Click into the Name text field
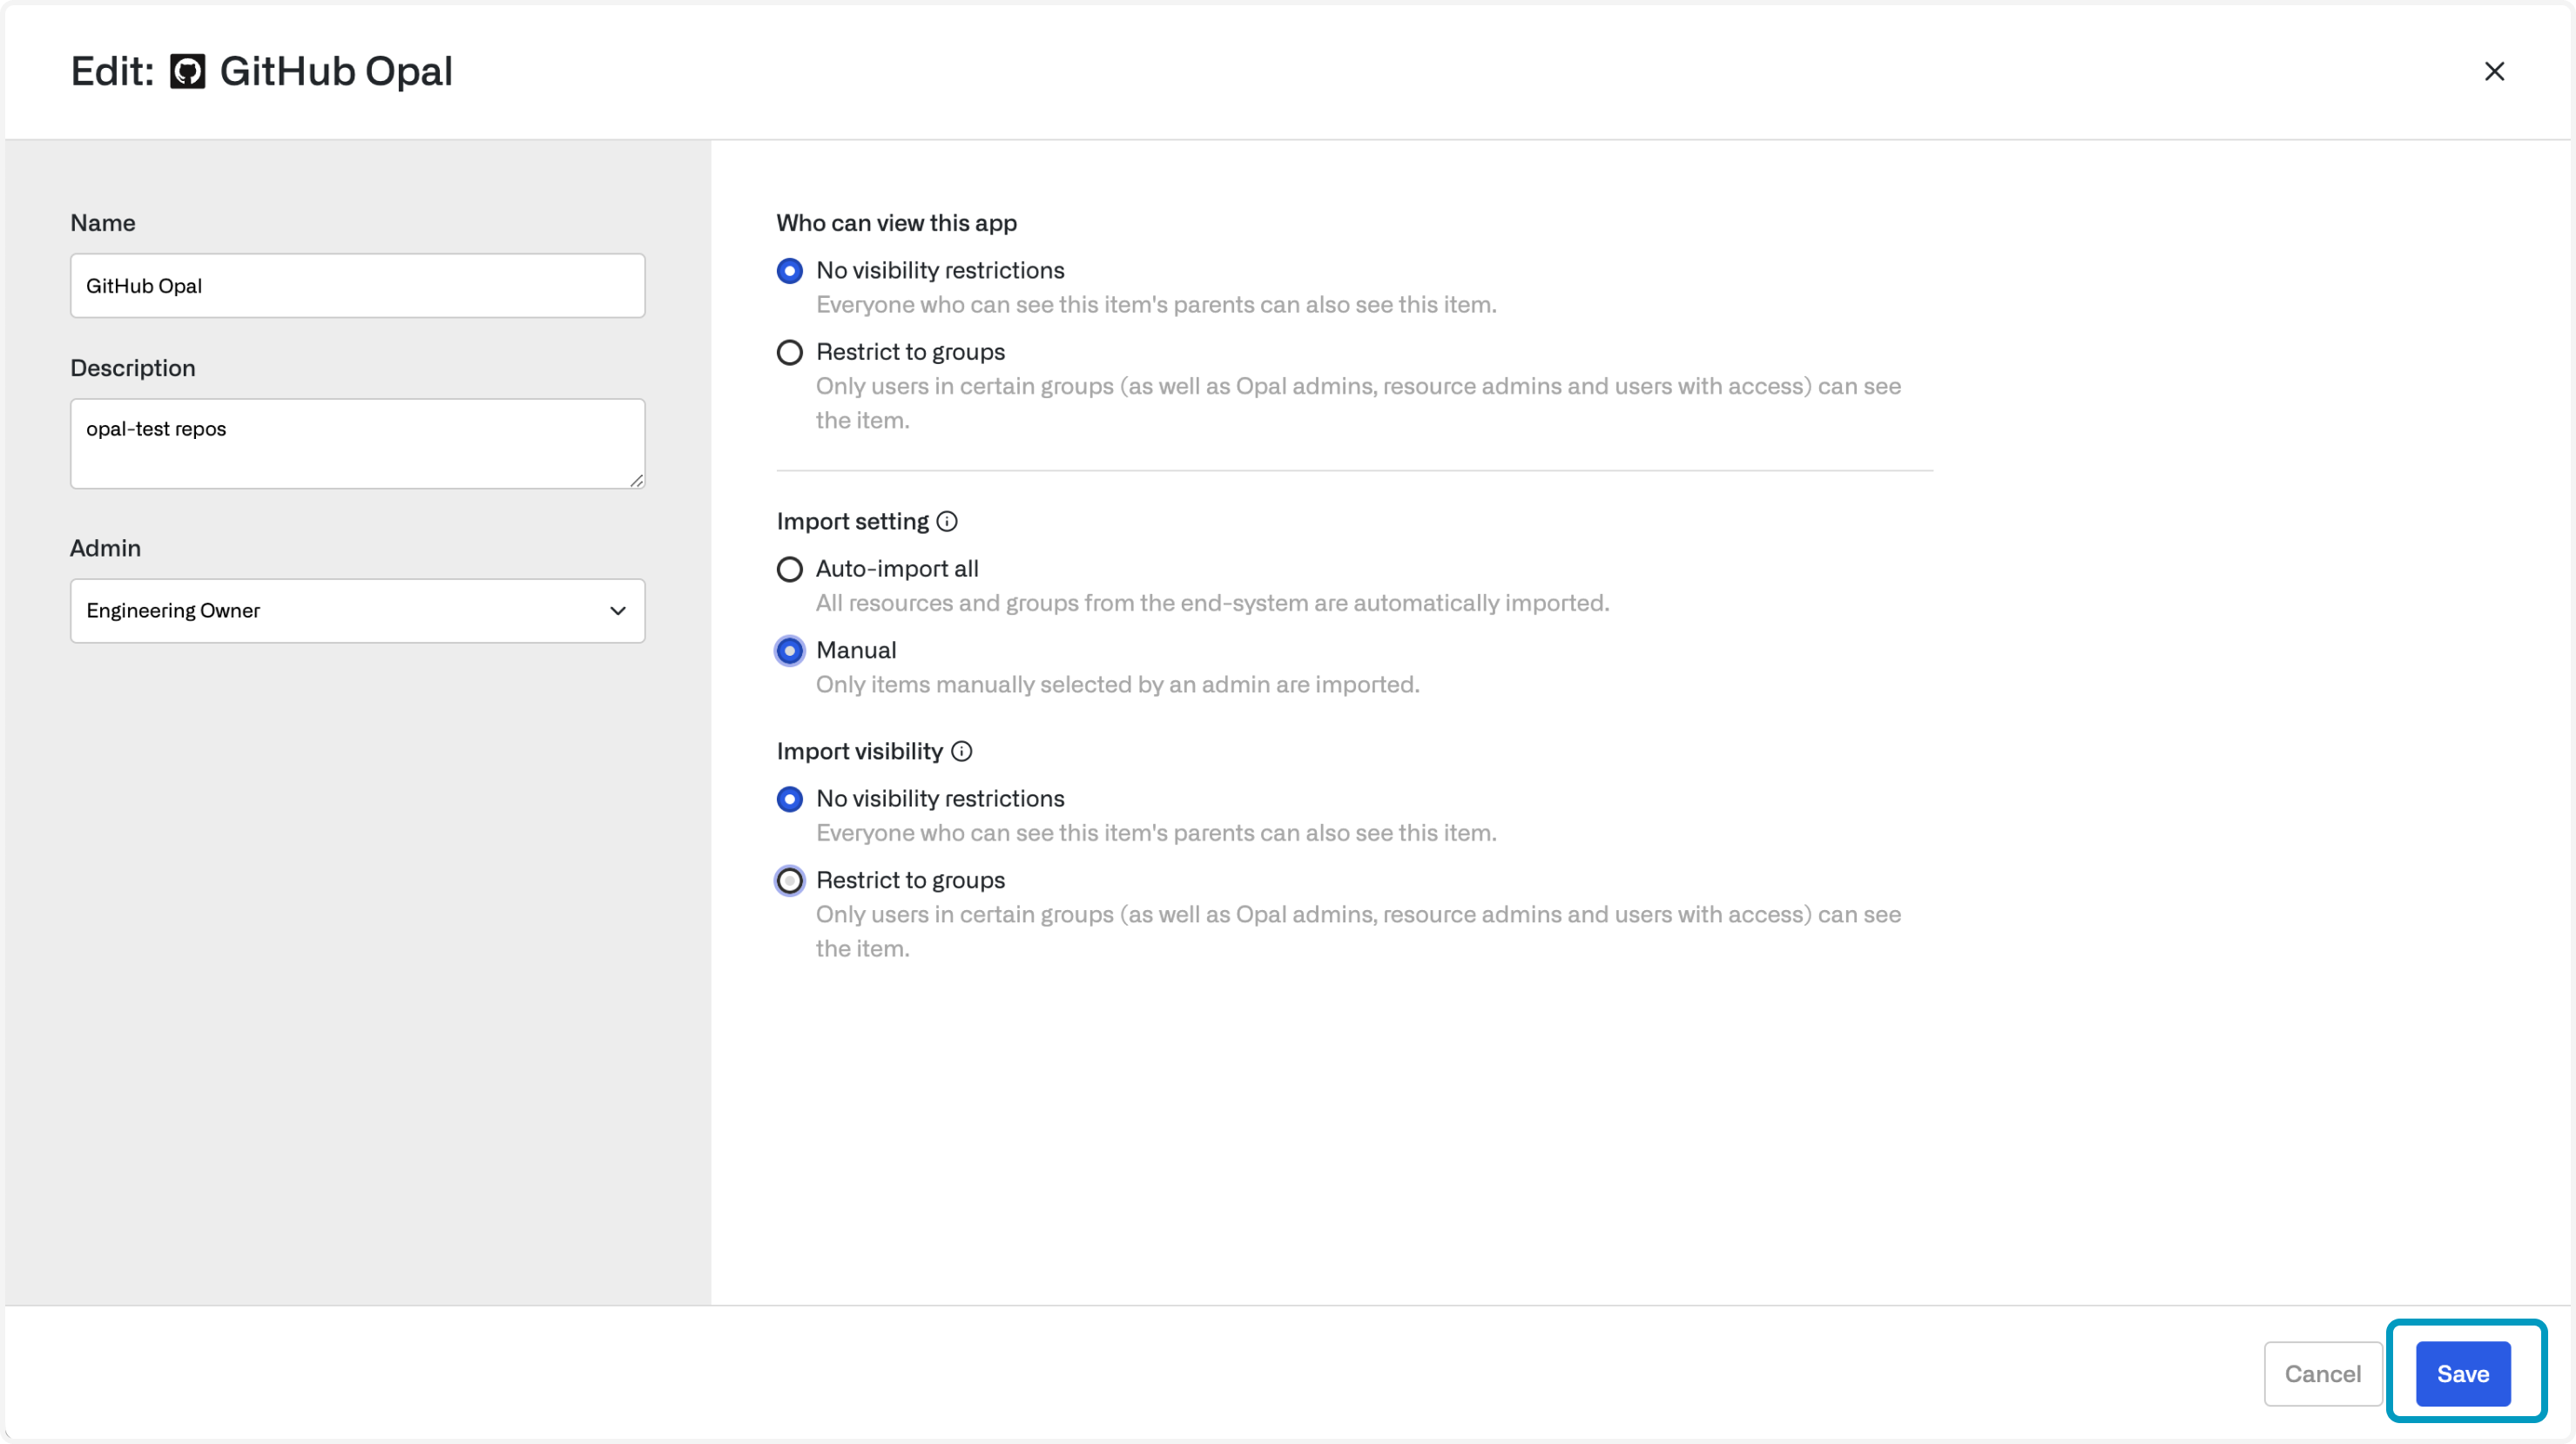Screen dimensions: 2576x1444 point(357,286)
